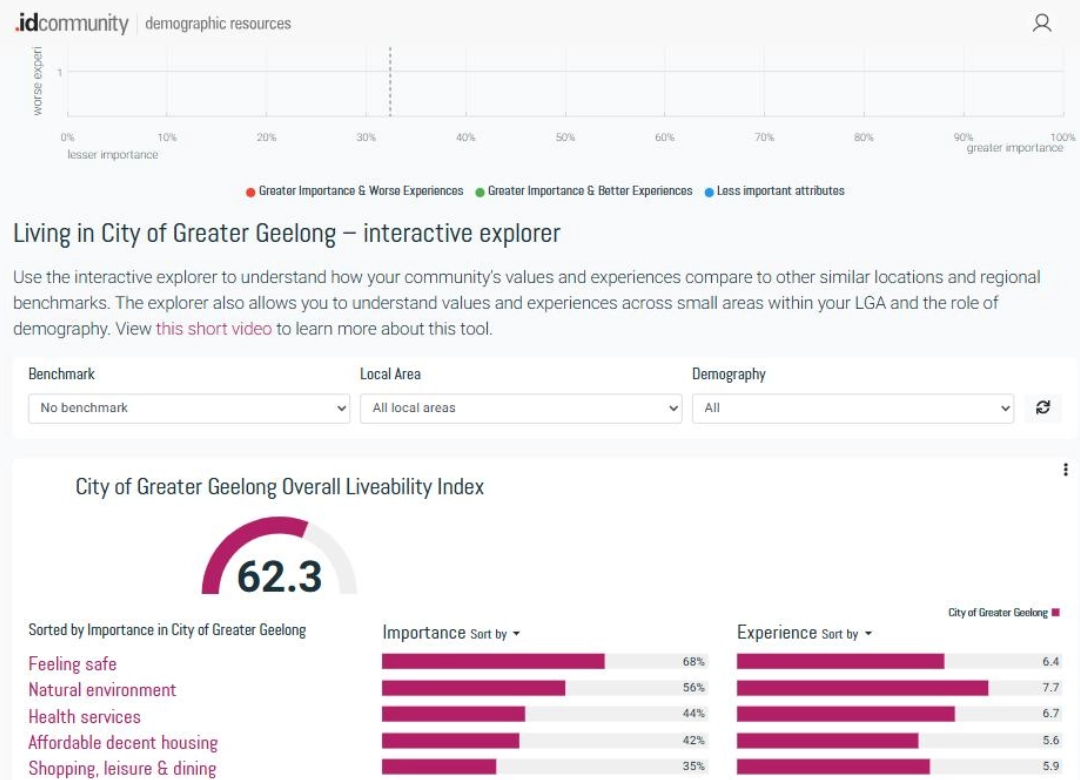Open the Local Area dropdown
Screen dimensions: 1080x780
coord(521,408)
